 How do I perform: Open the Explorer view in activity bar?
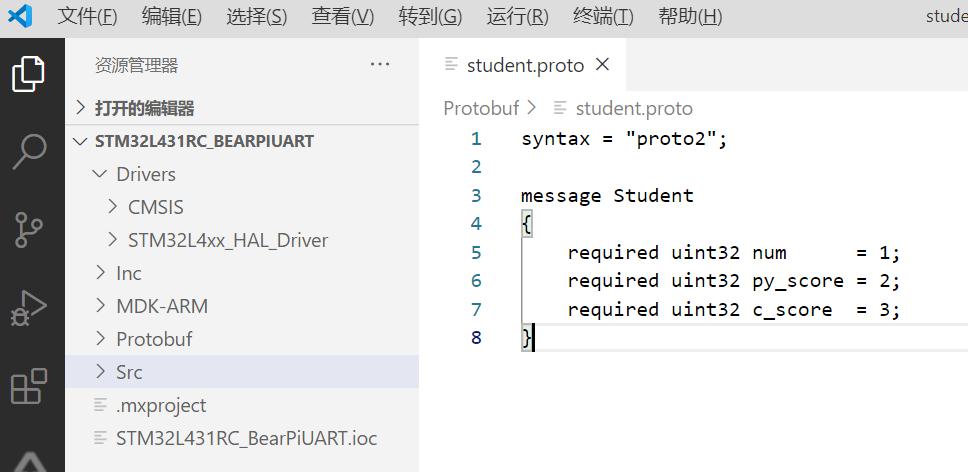[x=28, y=74]
